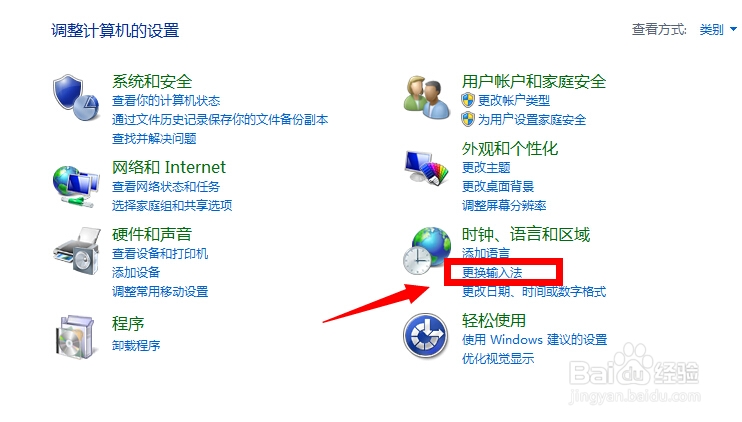Open the clock and globe icon
Screen dimensions: 742x422
[427, 251]
